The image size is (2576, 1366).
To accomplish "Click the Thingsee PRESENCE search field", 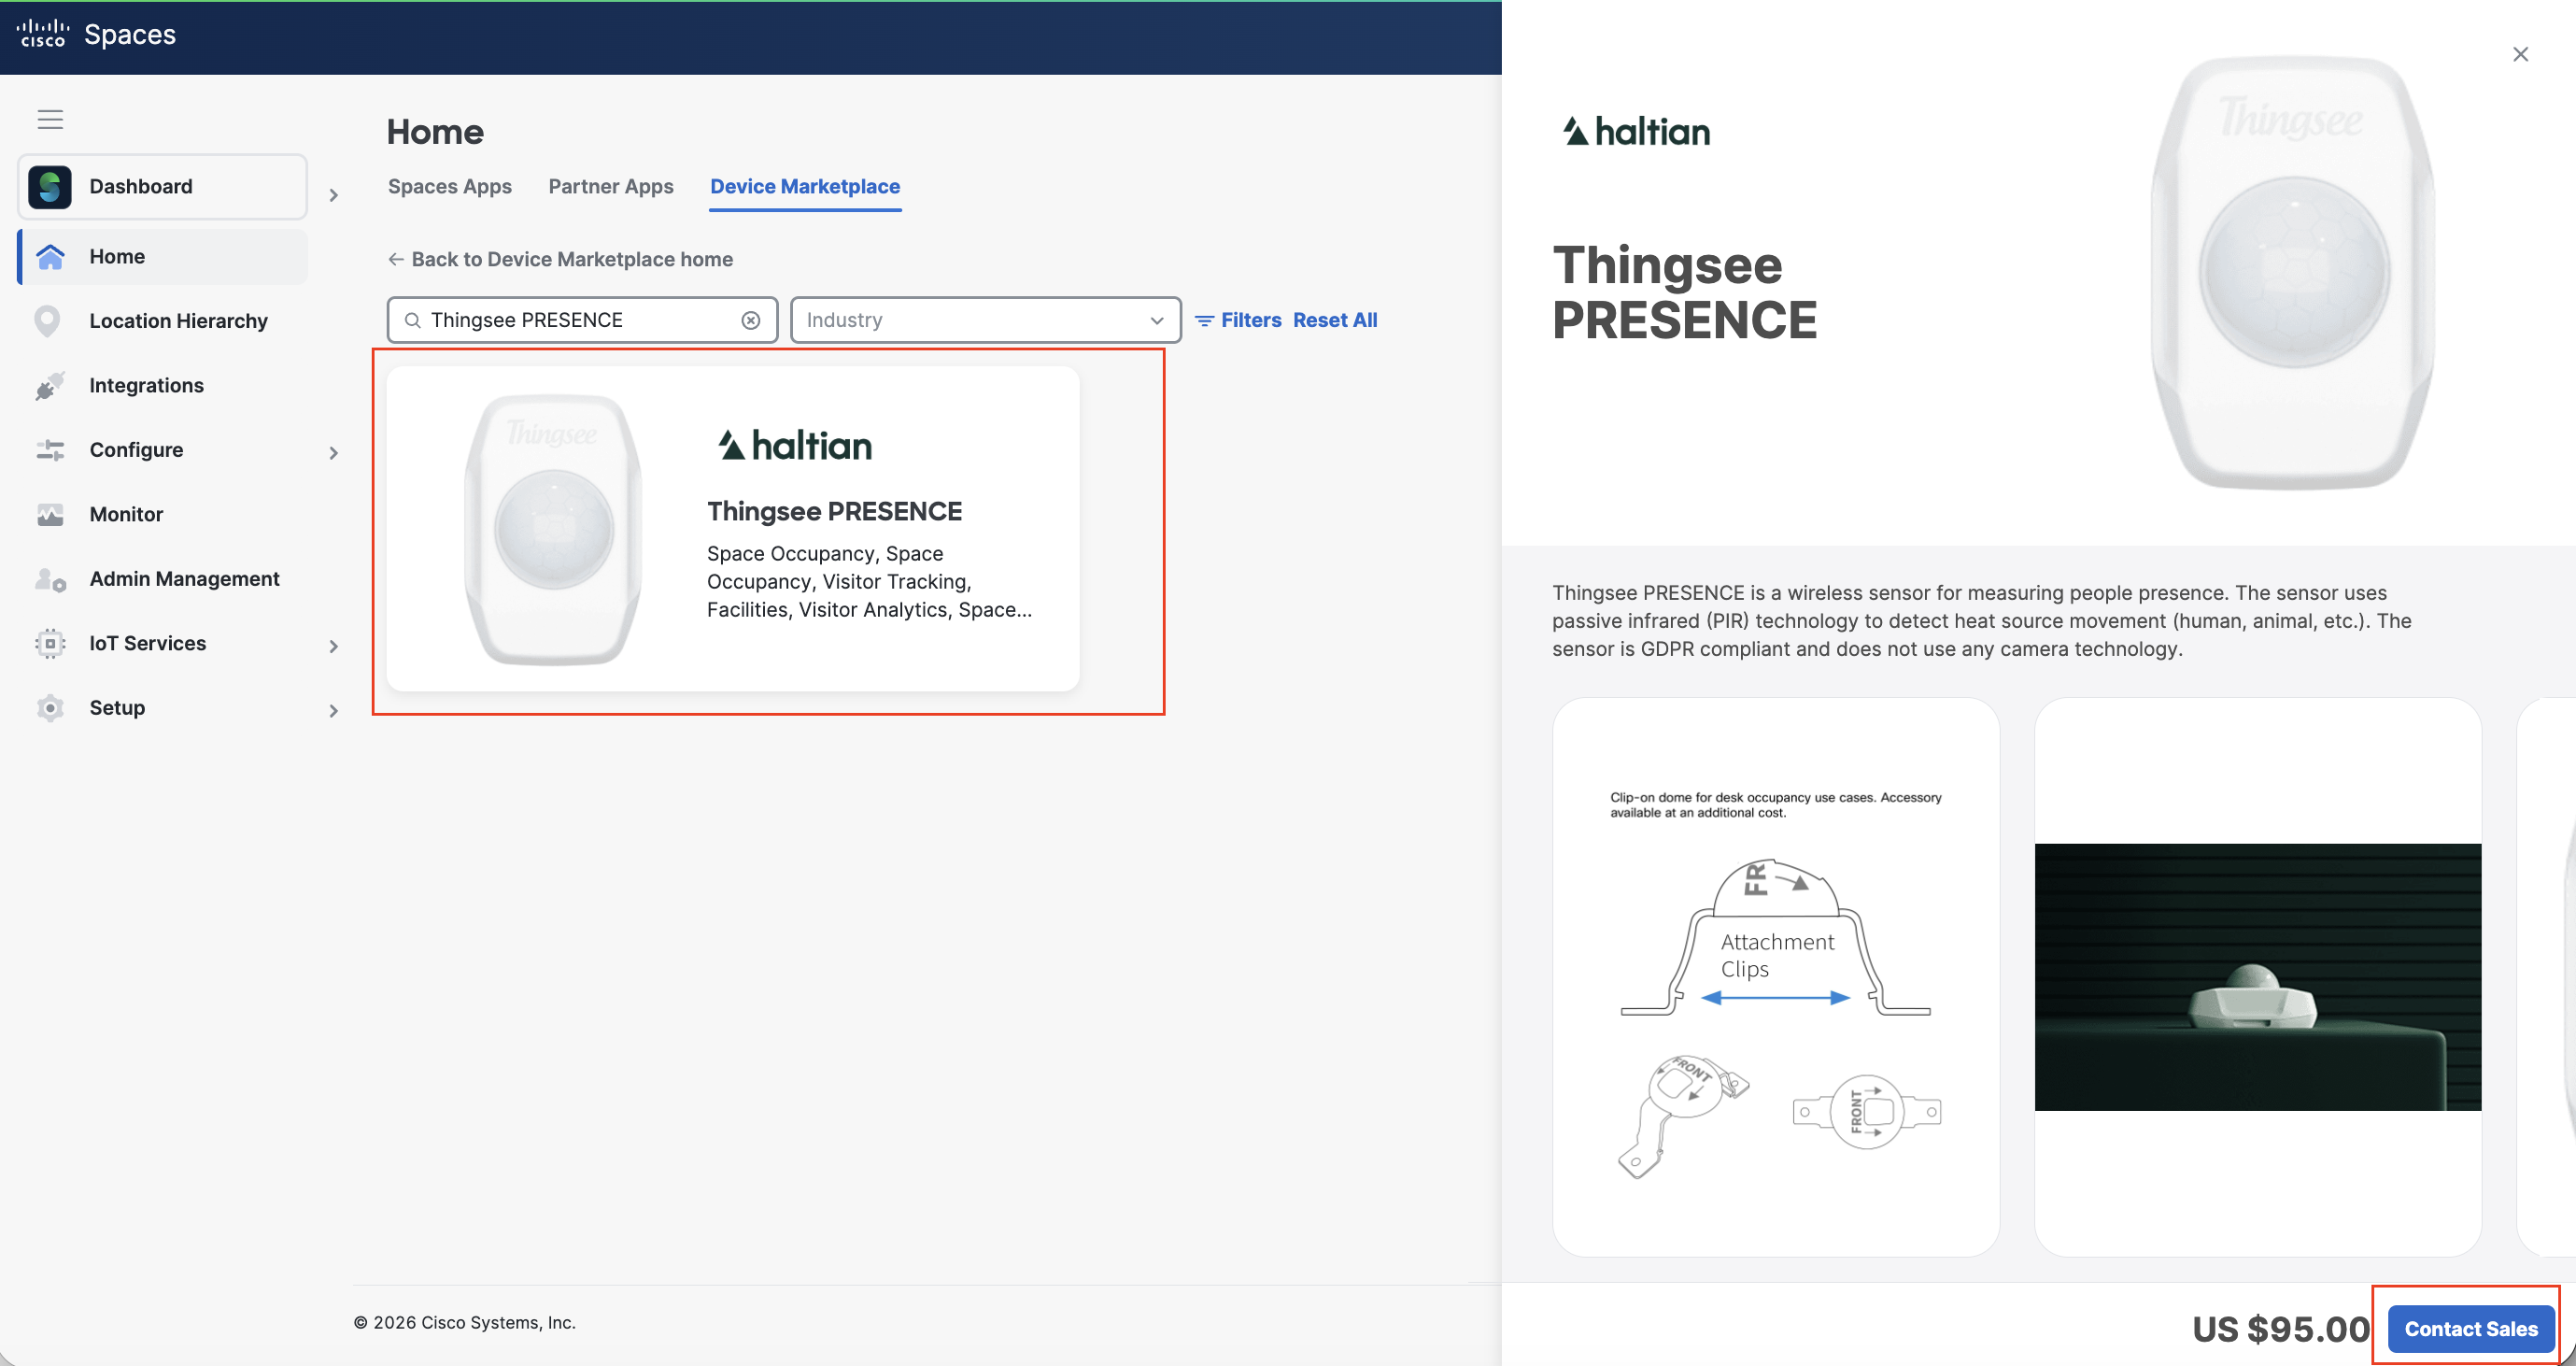I will tap(582, 320).
